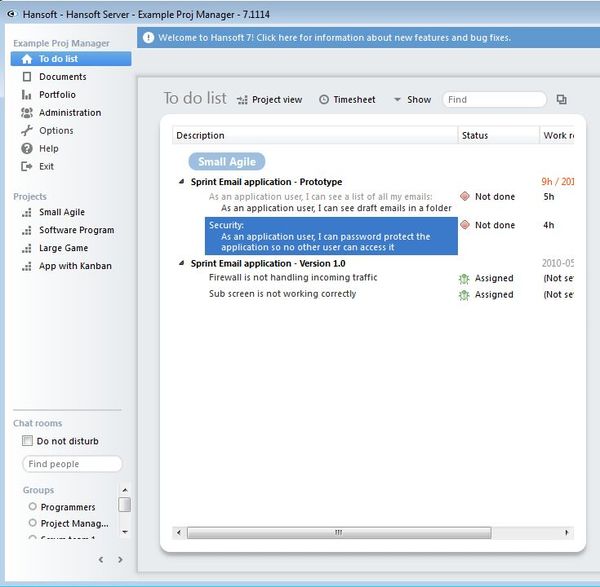Open the Portfolio chart icon
Screen dimensions: 600x587
click(27, 95)
